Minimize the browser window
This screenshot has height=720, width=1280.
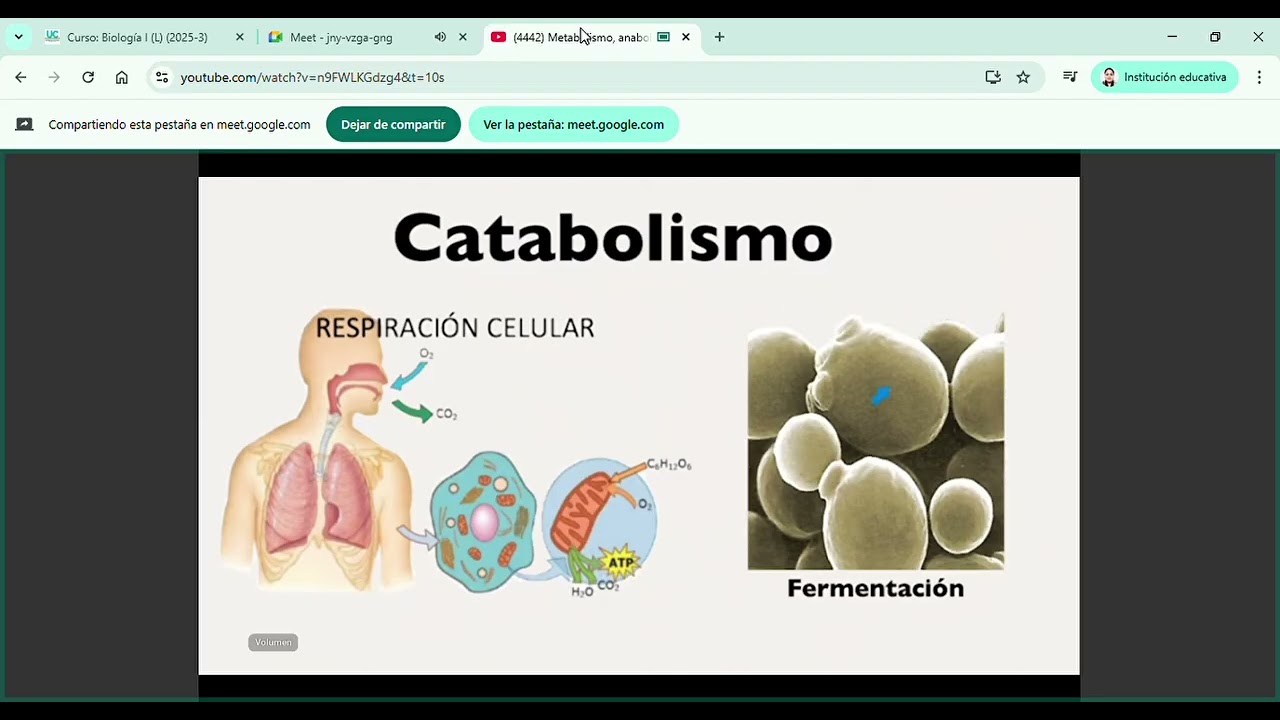1172,37
